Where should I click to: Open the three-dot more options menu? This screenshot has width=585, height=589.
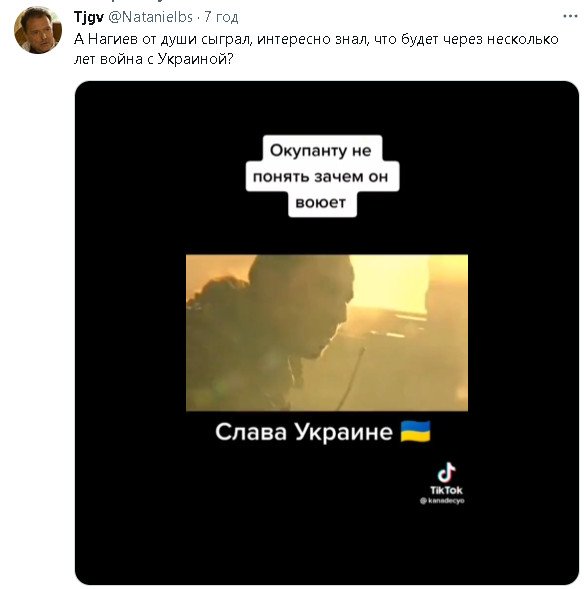tap(570, 17)
